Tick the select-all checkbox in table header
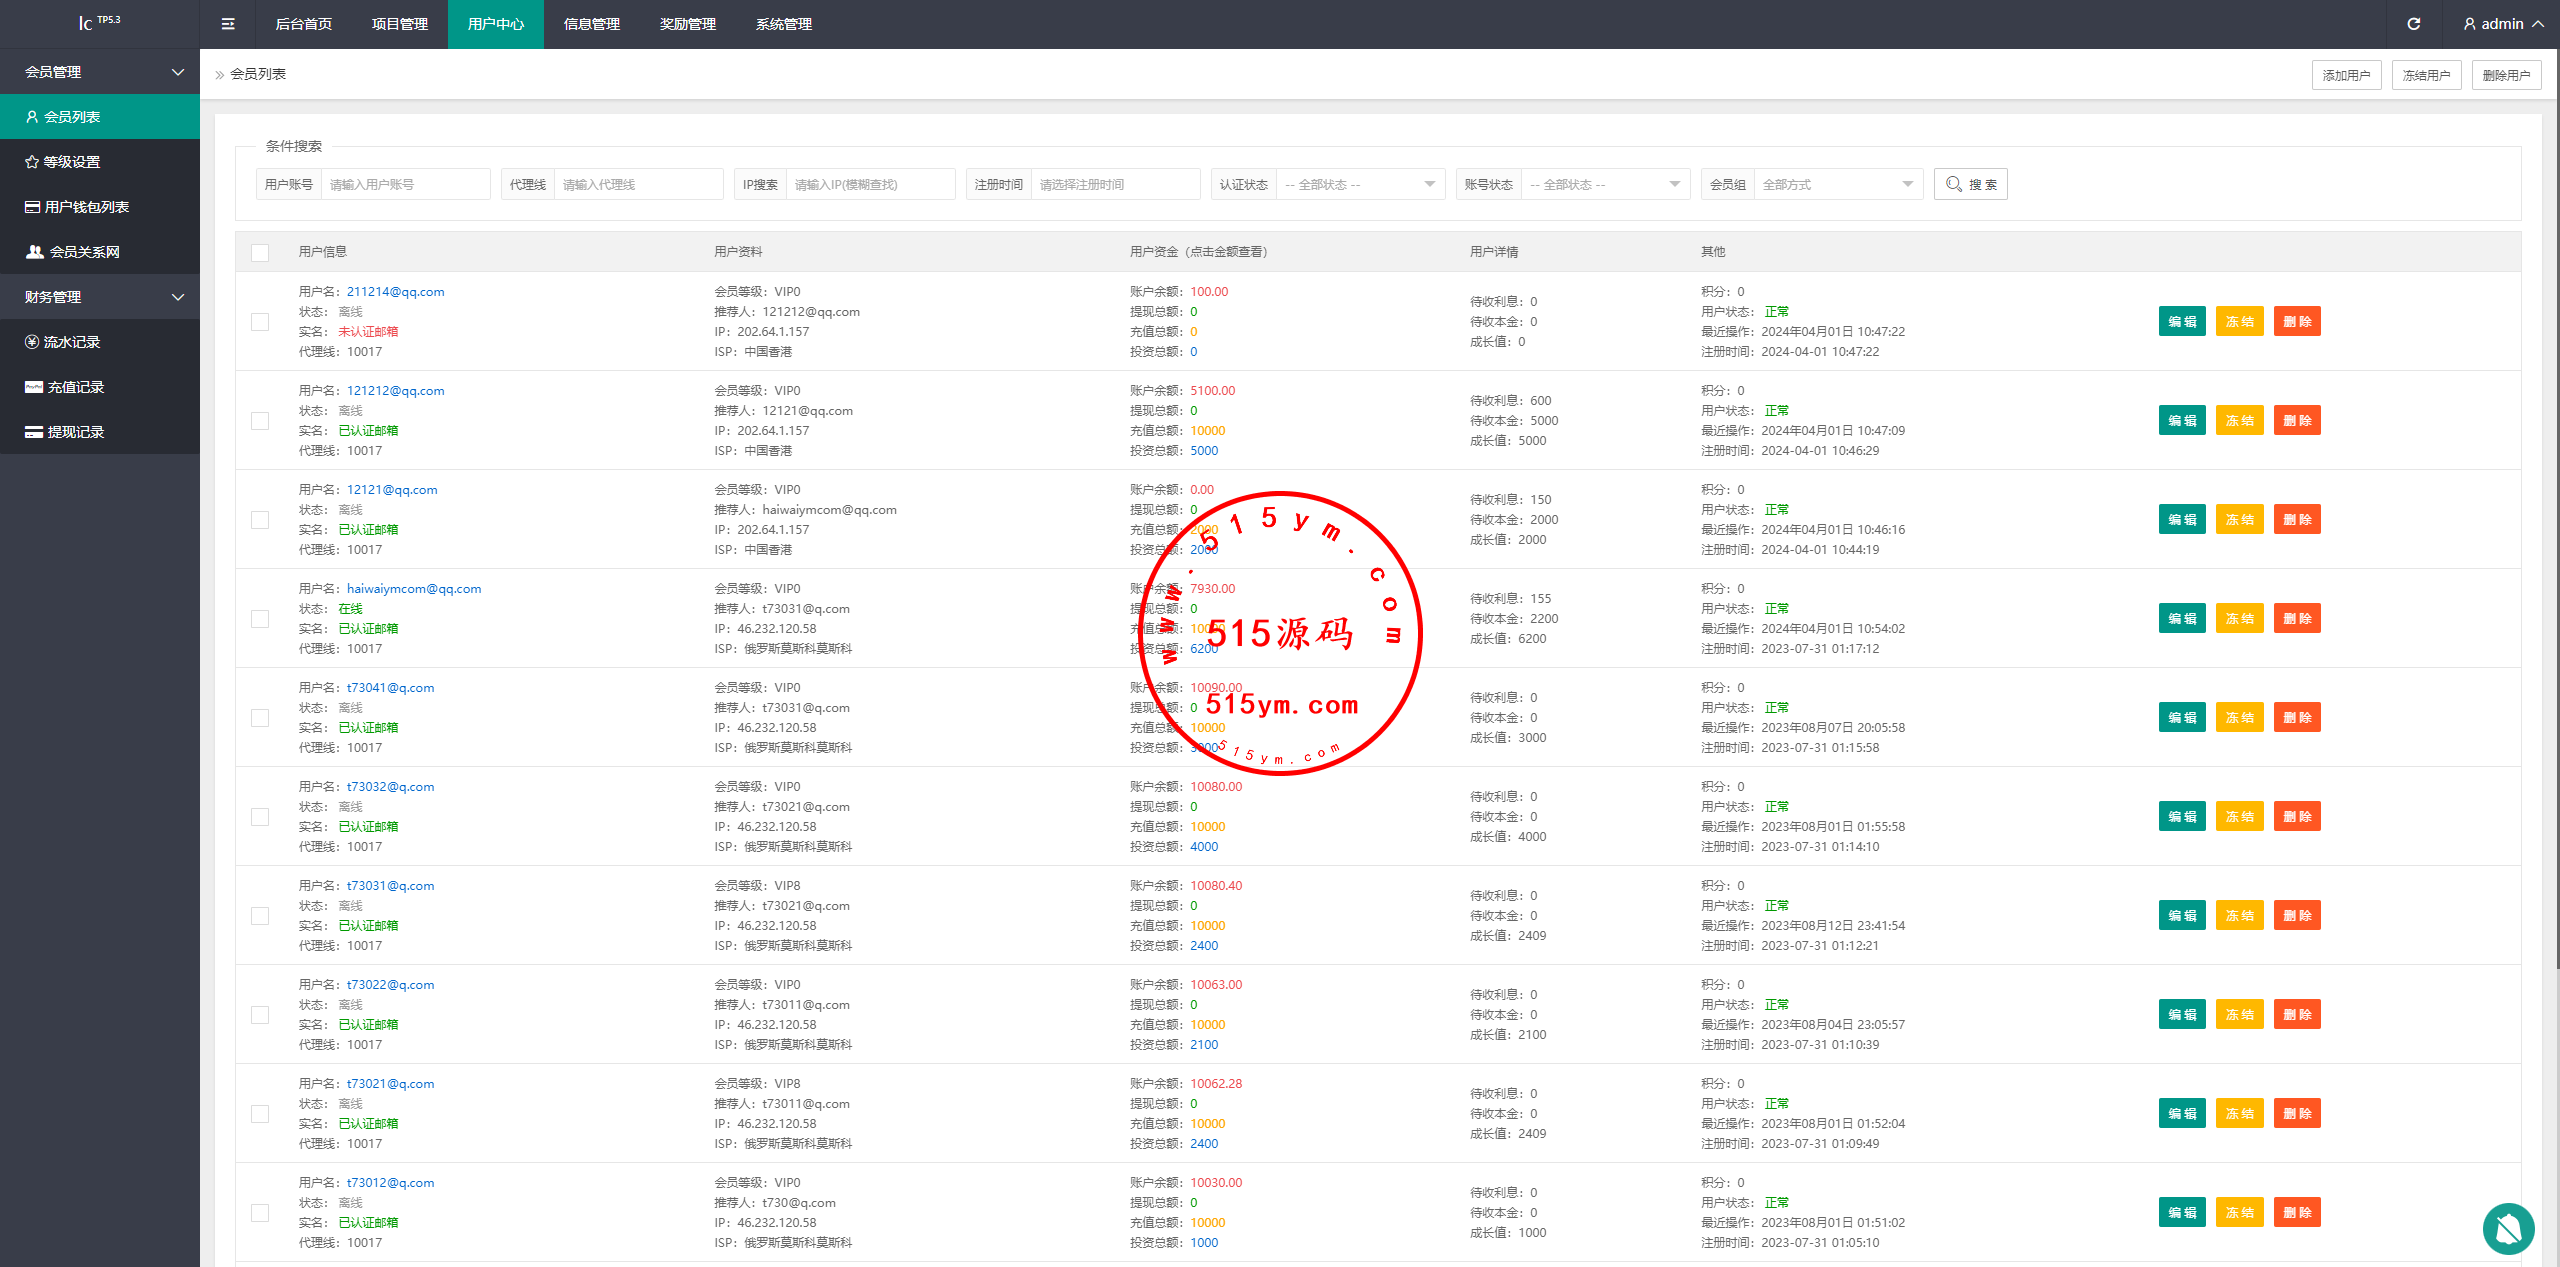Image resolution: width=2560 pixels, height=1267 pixels. 260,252
